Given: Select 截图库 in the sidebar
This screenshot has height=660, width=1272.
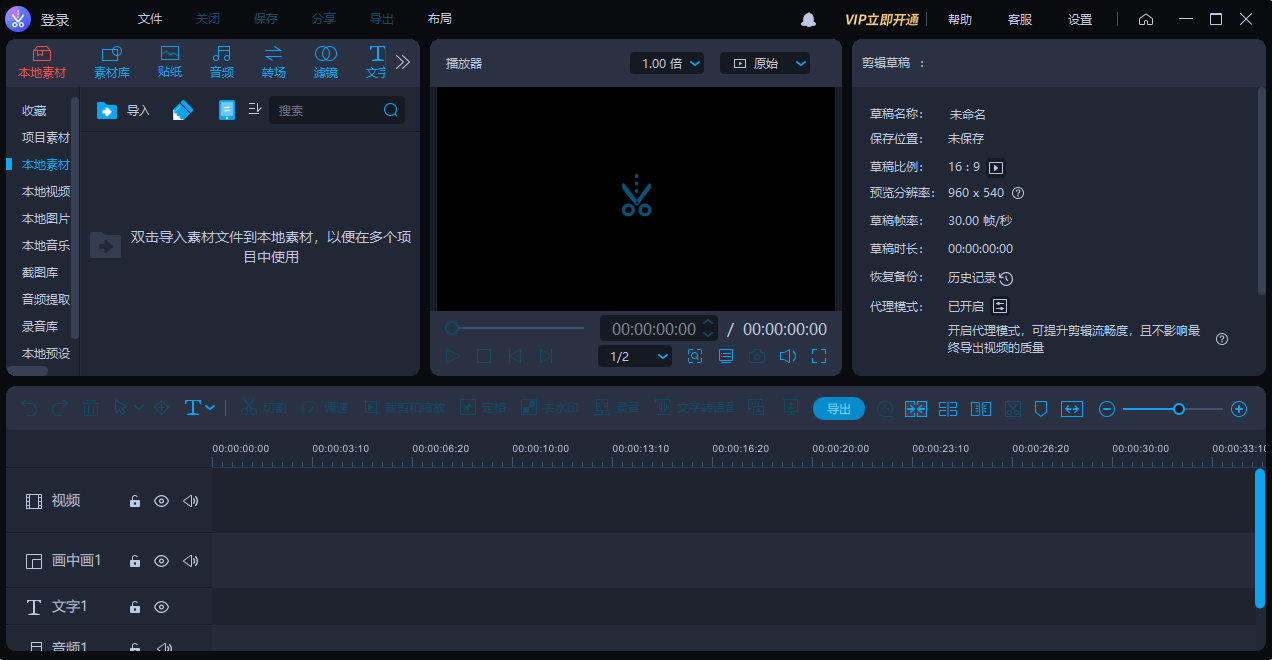Looking at the screenshot, I should click(40, 273).
